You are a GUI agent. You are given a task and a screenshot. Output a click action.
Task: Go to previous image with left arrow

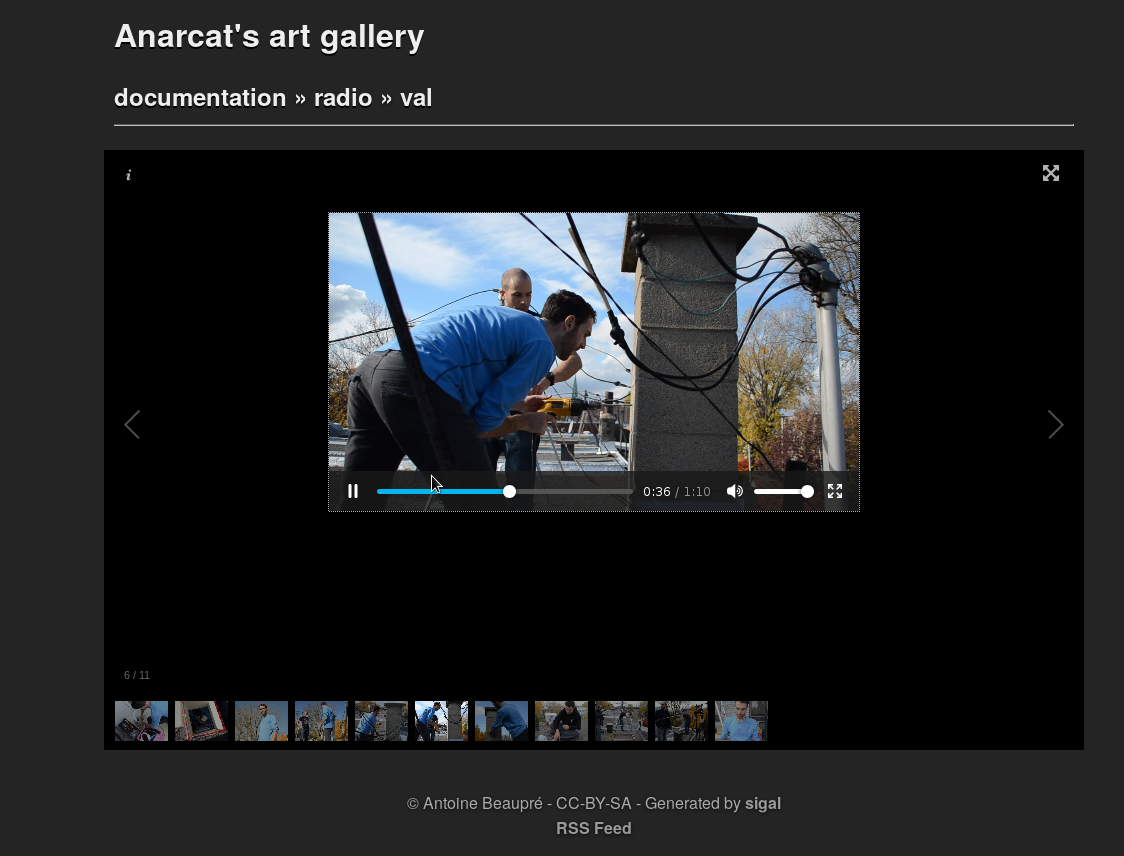click(132, 425)
